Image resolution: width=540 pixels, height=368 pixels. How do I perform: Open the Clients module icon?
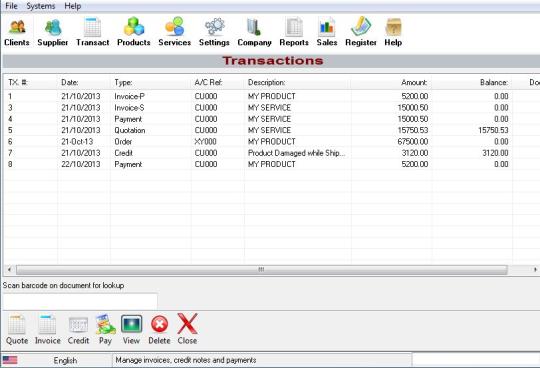pos(17,32)
